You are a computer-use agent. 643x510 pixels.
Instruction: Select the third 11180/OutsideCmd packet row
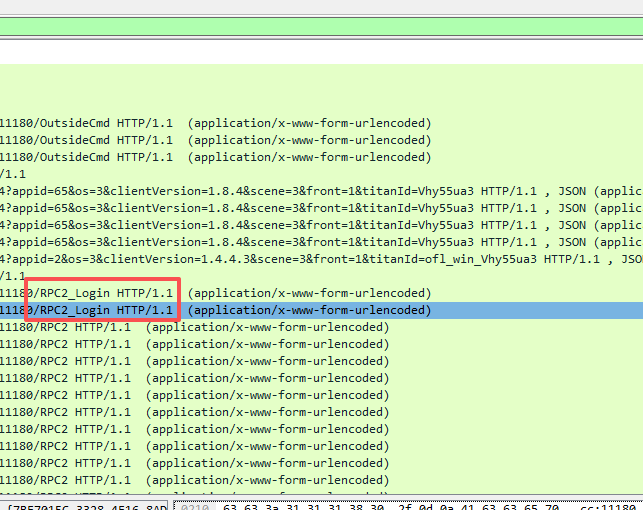coord(322,157)
